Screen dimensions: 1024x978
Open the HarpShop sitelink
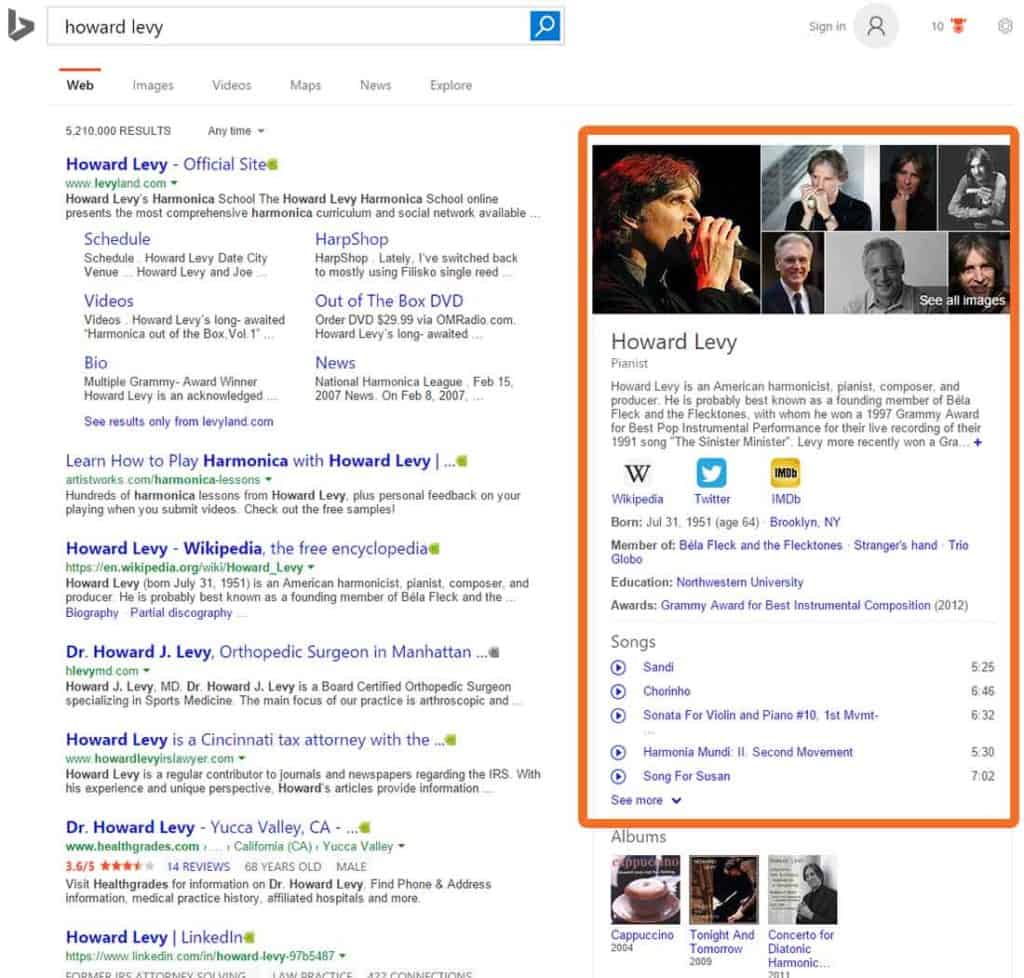point(351,240)
